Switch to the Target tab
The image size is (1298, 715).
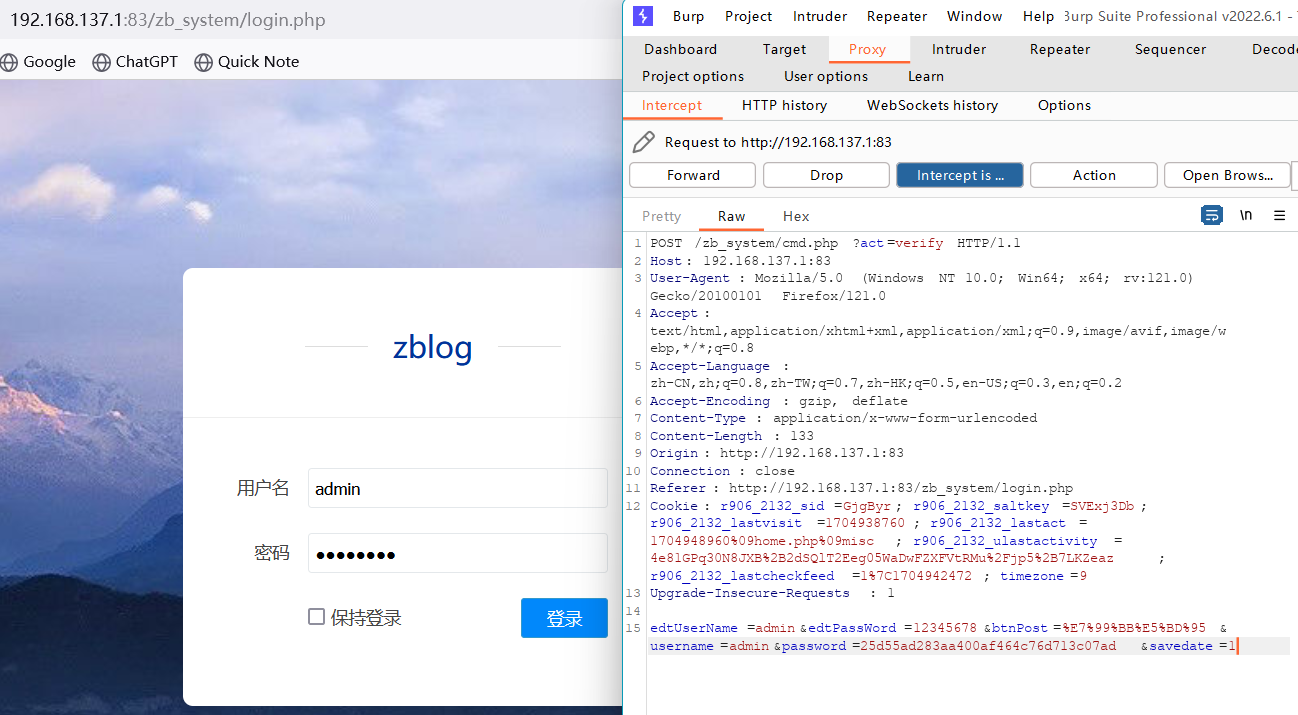tap(784, 49)
